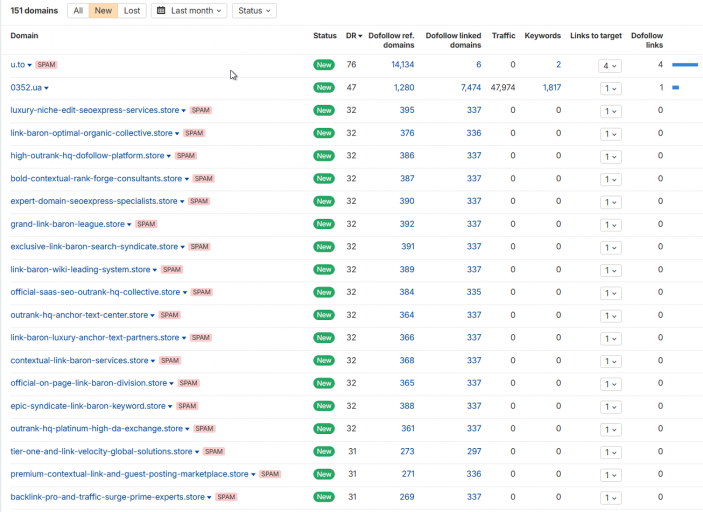Open the Status filter dropdown
703x512 pixels.
pyautogui.click(x=254, y=11)
